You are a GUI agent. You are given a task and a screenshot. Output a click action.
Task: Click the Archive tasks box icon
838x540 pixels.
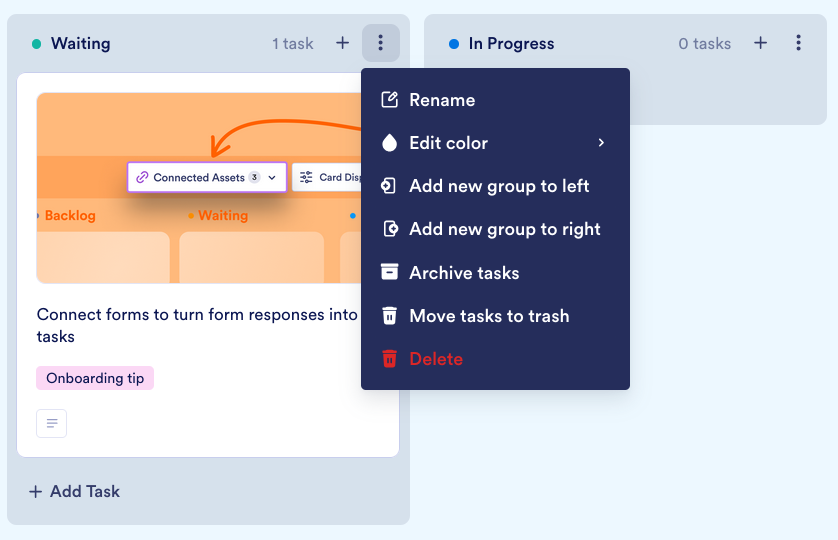[x=390, y=273]
